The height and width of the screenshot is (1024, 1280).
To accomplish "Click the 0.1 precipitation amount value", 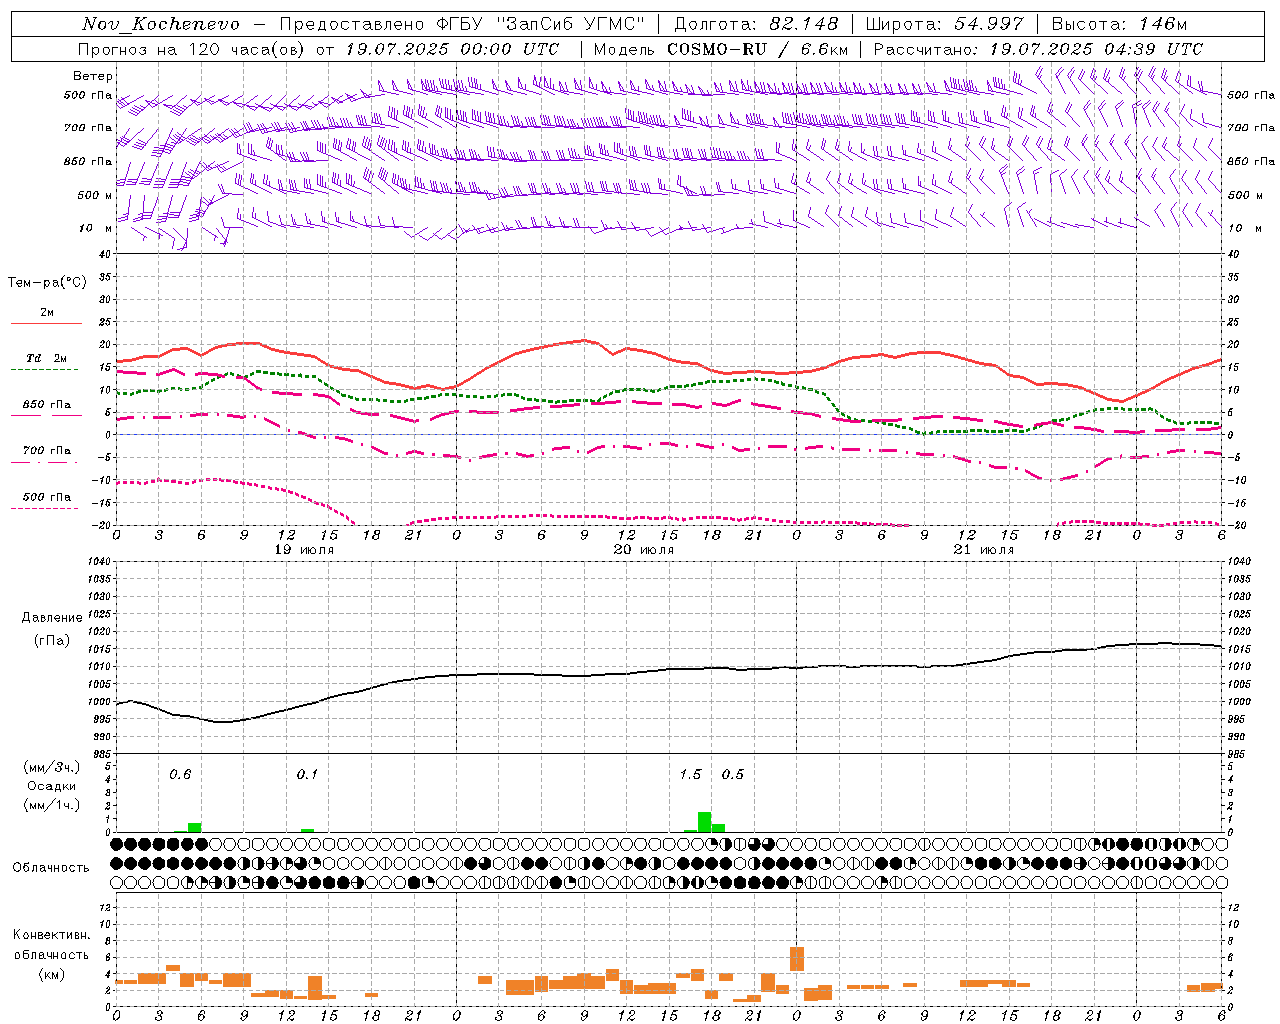I will click(x=307, y=774).
